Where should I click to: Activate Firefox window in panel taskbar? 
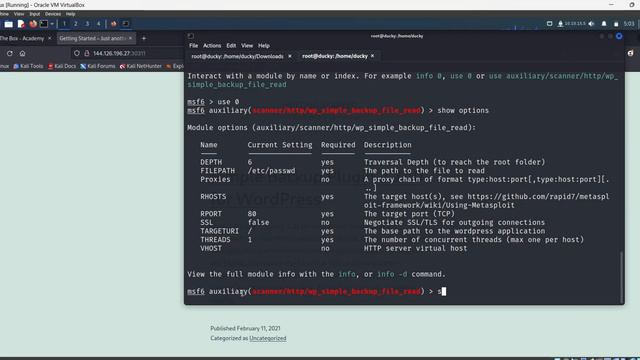(x=113, y=24)
